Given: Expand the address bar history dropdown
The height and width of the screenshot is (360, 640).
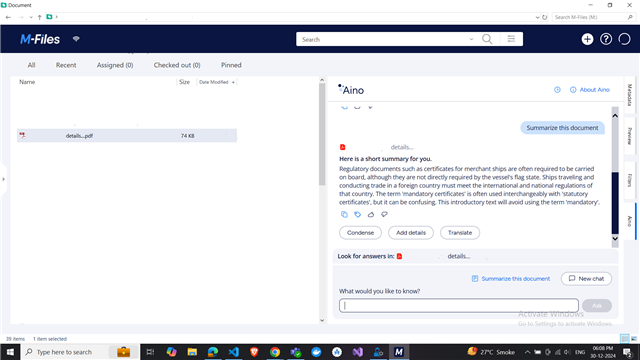Looking at the screenshot, I should coord(537,17).
